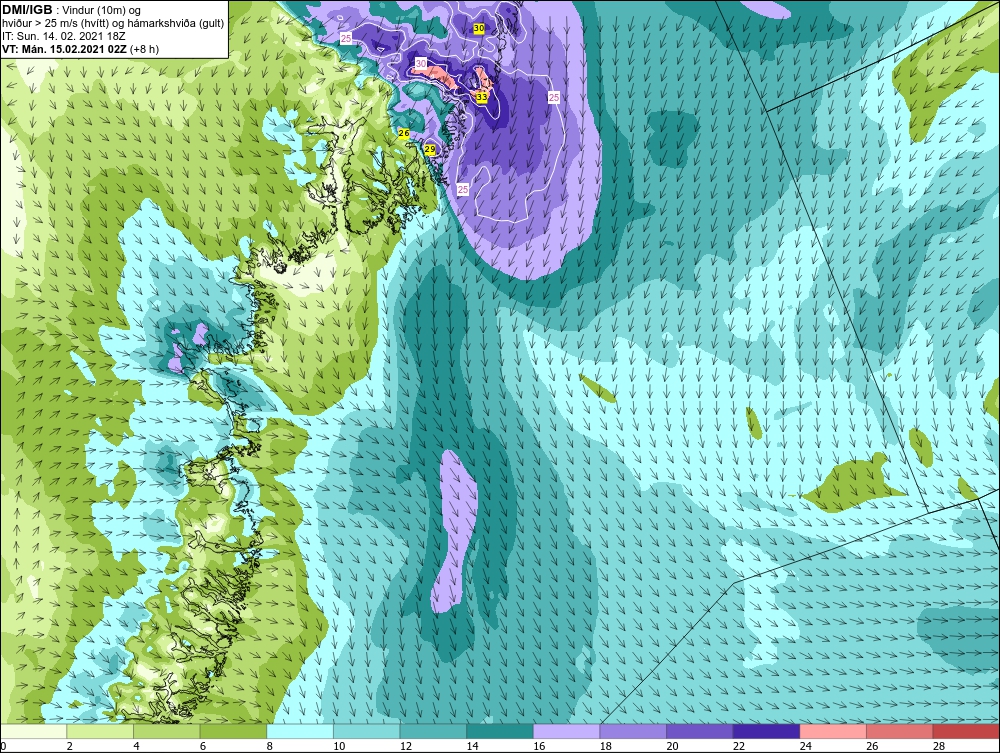The width and height of the screenshot is (1000, 753).
Task: Select the legend scale value '4'
Action: pyautogui.click(x=136, y=746)
